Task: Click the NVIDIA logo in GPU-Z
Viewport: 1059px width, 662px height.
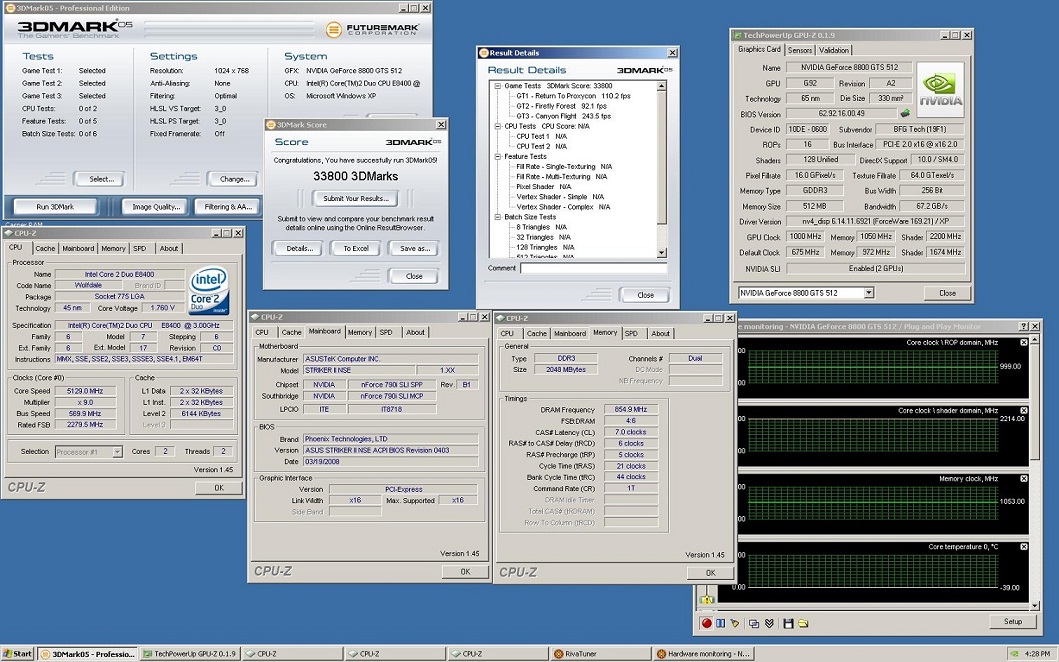Action: (x=940, y=90)
